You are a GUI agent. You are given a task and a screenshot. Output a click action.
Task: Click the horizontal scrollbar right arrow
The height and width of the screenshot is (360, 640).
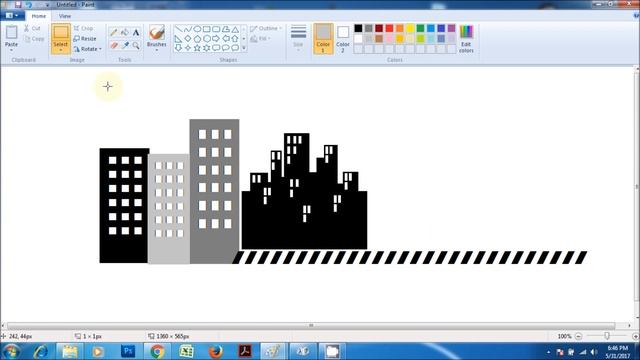click(629, 325)
